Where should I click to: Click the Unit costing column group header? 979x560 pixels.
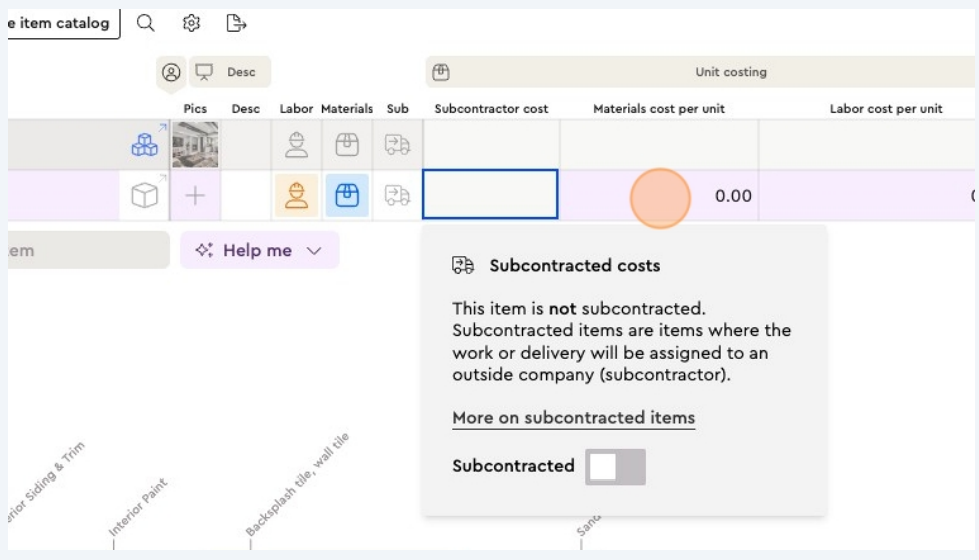tap(700, 72)
